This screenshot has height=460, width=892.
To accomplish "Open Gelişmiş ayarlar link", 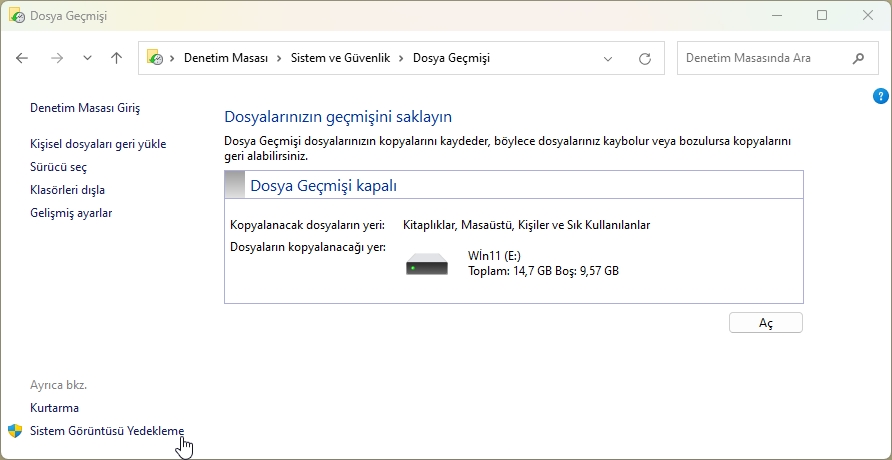I will [71, 213].
